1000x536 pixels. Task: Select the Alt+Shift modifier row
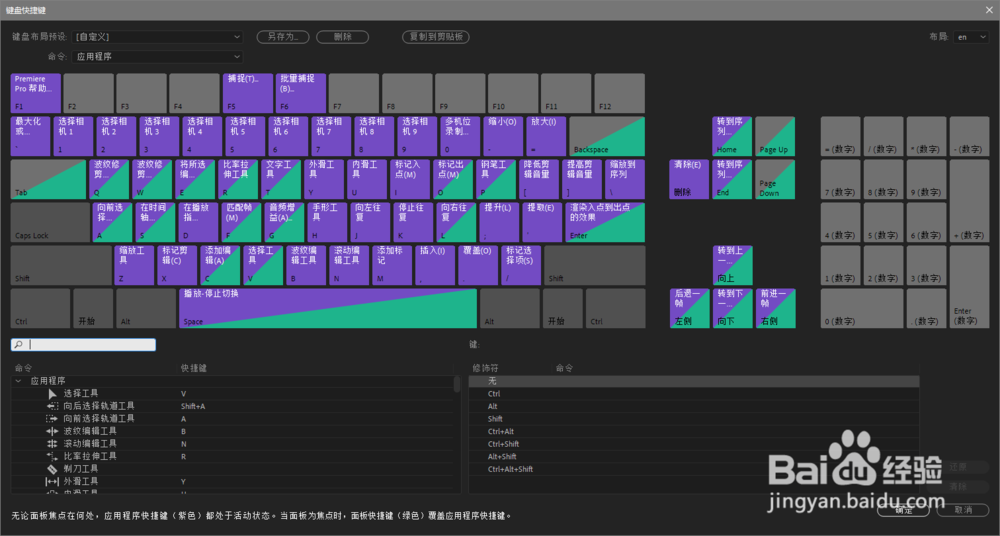point(694,456)
